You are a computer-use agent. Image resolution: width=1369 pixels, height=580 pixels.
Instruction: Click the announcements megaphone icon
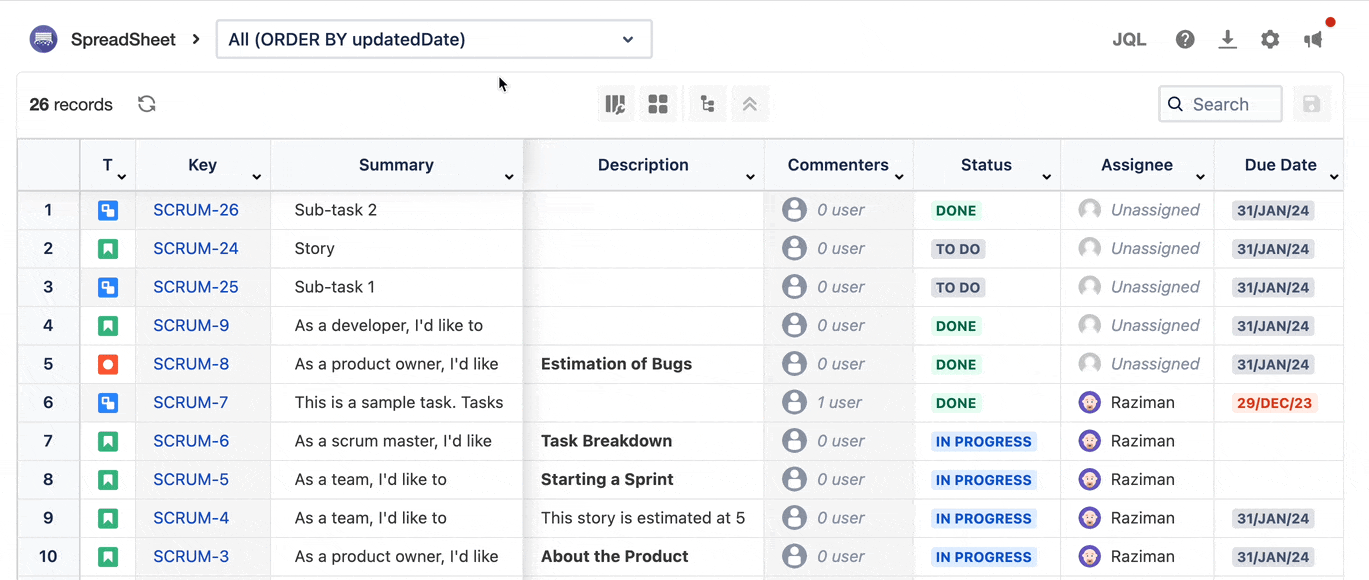1314,40
